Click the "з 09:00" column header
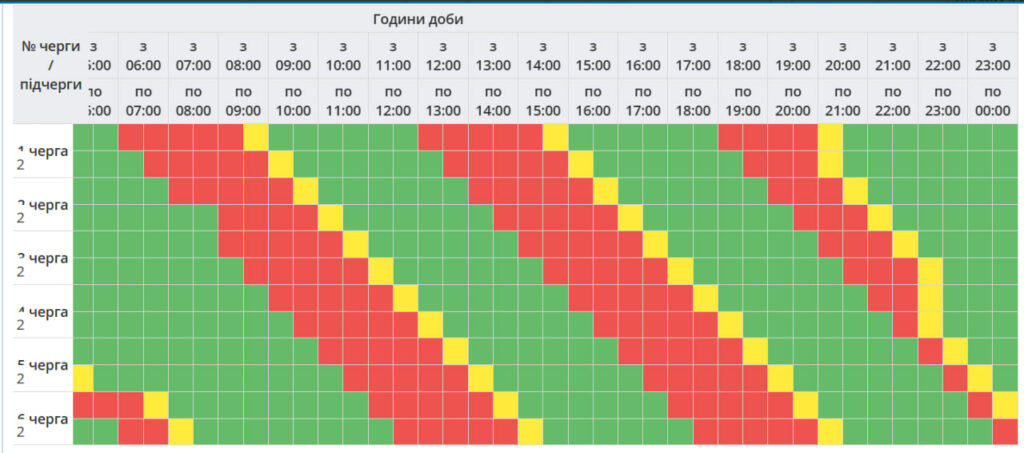Image resolution: width=1024 pixels, height=453 pixels. (x=293, y=56)
